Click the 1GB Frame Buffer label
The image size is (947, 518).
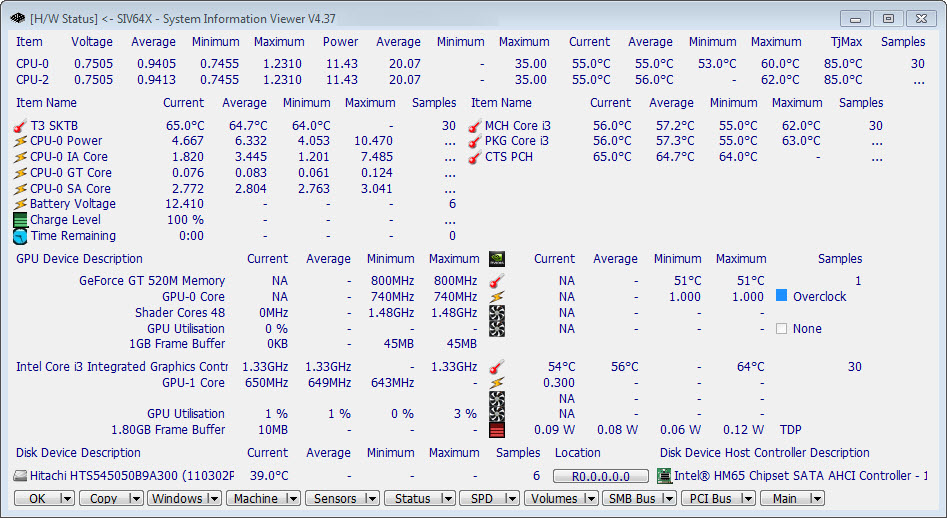[x=177, y=344]
